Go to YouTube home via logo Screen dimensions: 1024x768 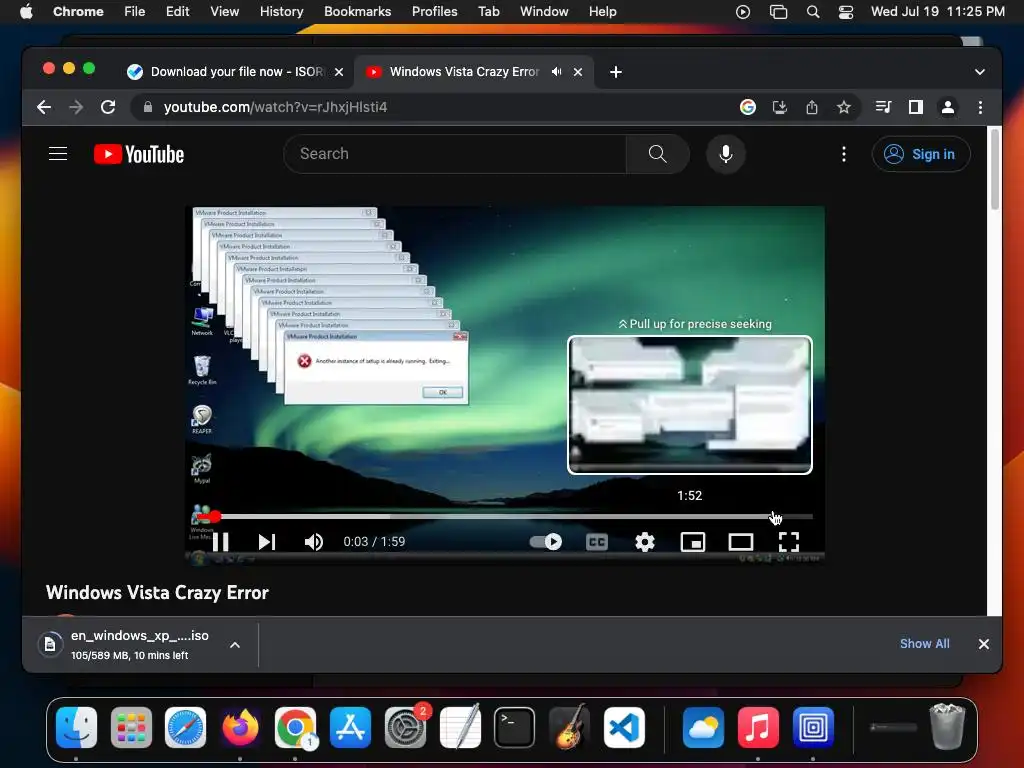coord(139,154)
